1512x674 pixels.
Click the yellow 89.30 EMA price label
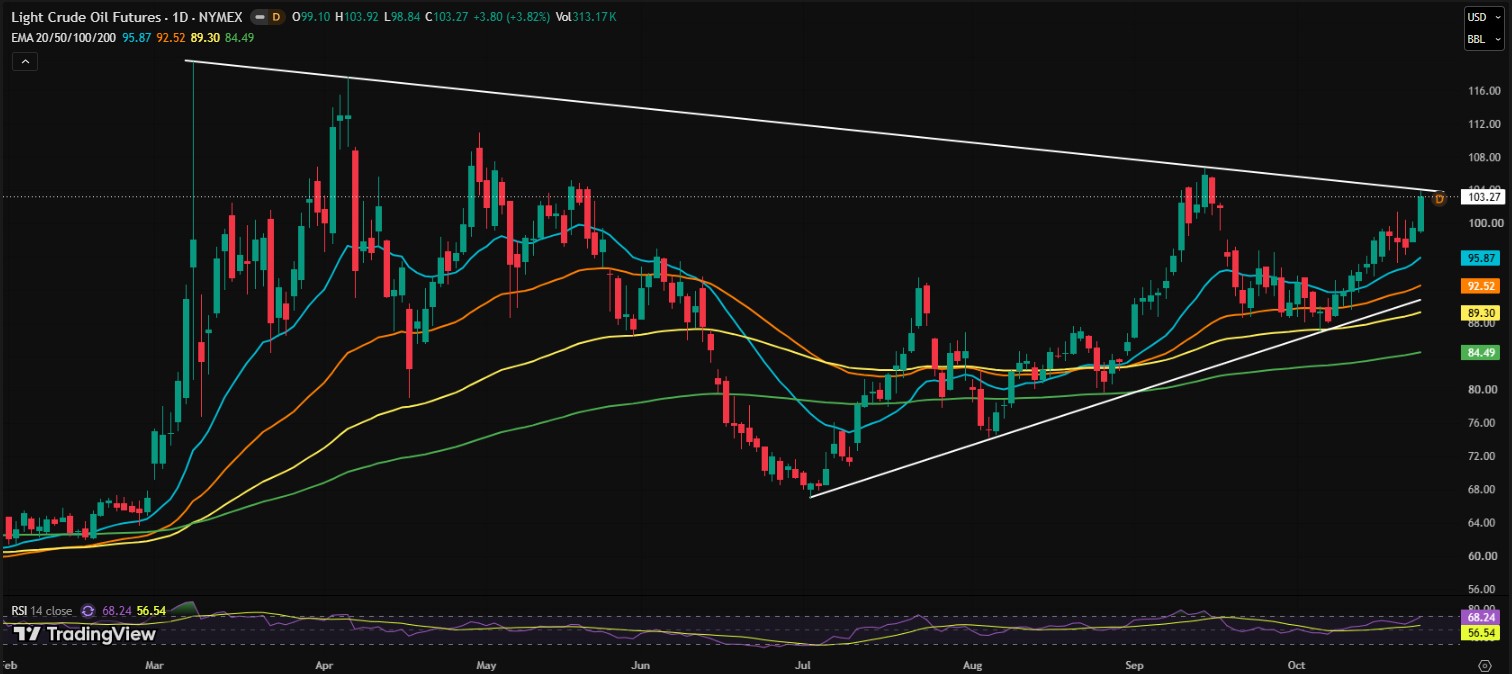1479,312
